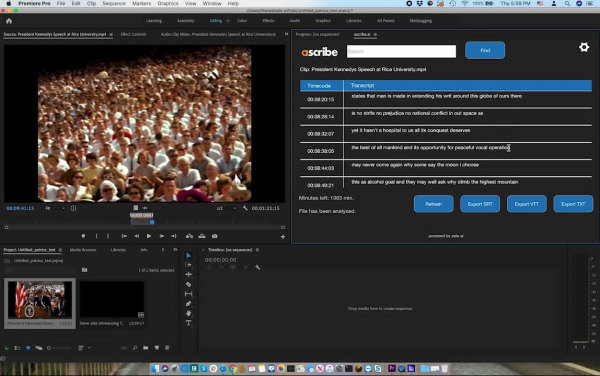The image size is (600, 376).
Task: Open Timeline panel menu icon
Action: 257,250
